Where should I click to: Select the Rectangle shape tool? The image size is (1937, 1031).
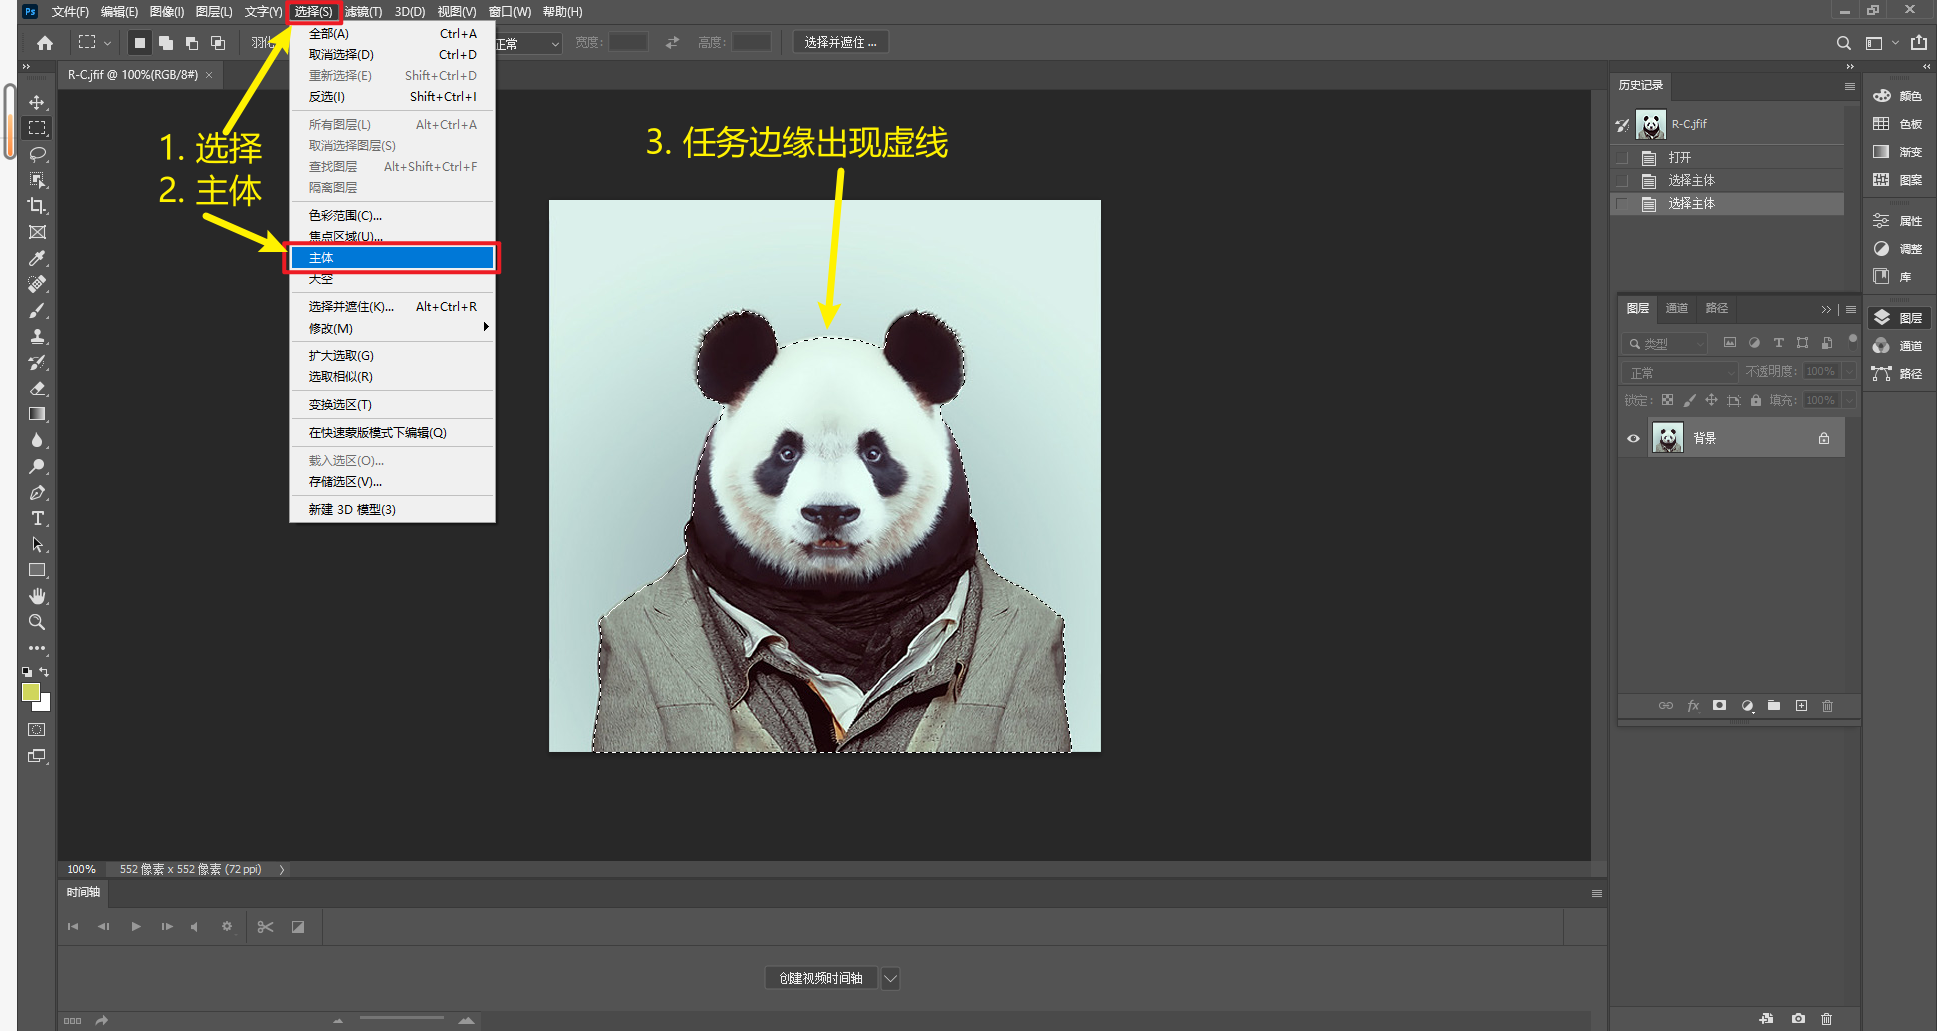pyautogui.click(x=37, y=570)
